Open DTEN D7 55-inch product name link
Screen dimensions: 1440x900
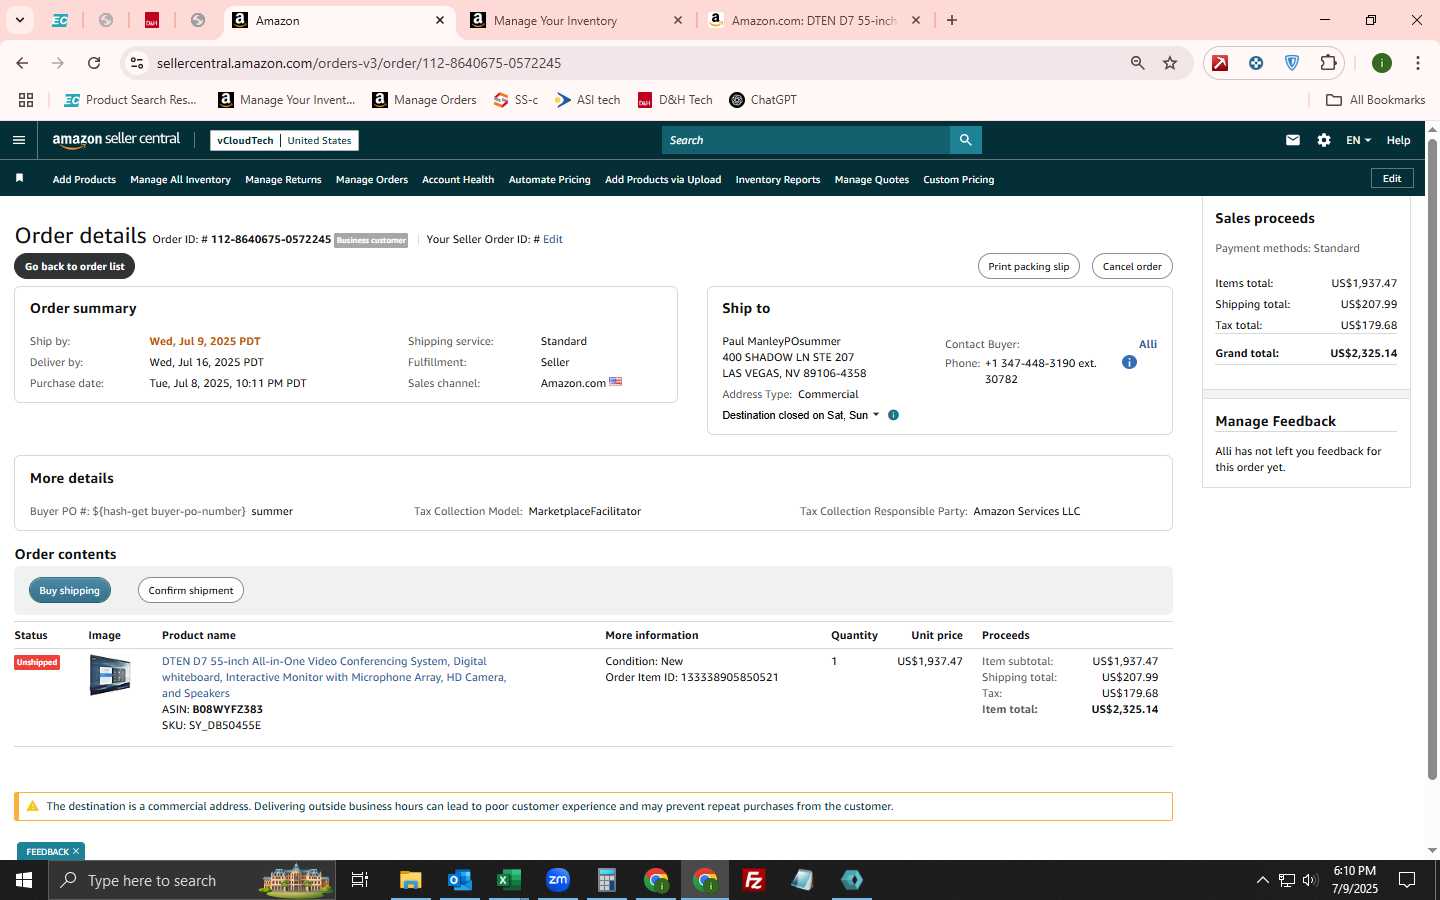click(334, 677)
